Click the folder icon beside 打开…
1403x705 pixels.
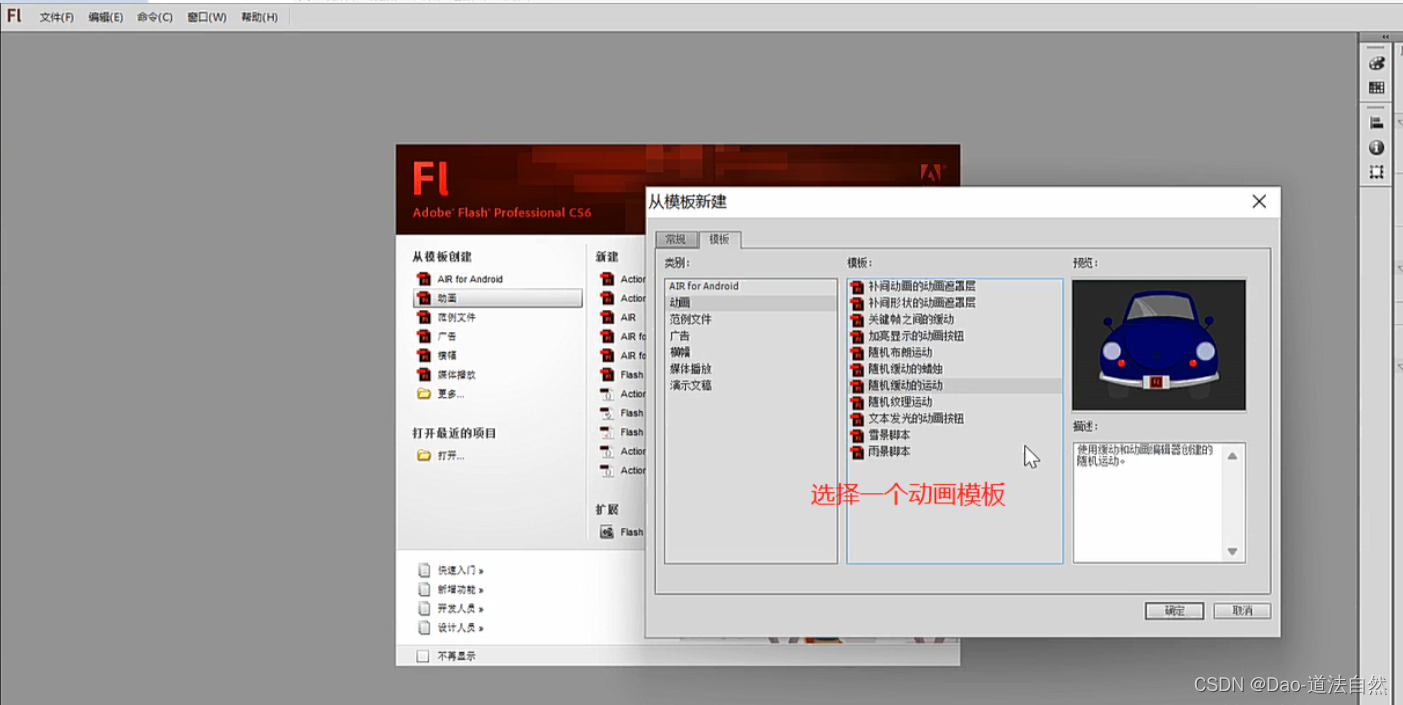(424, 455)
